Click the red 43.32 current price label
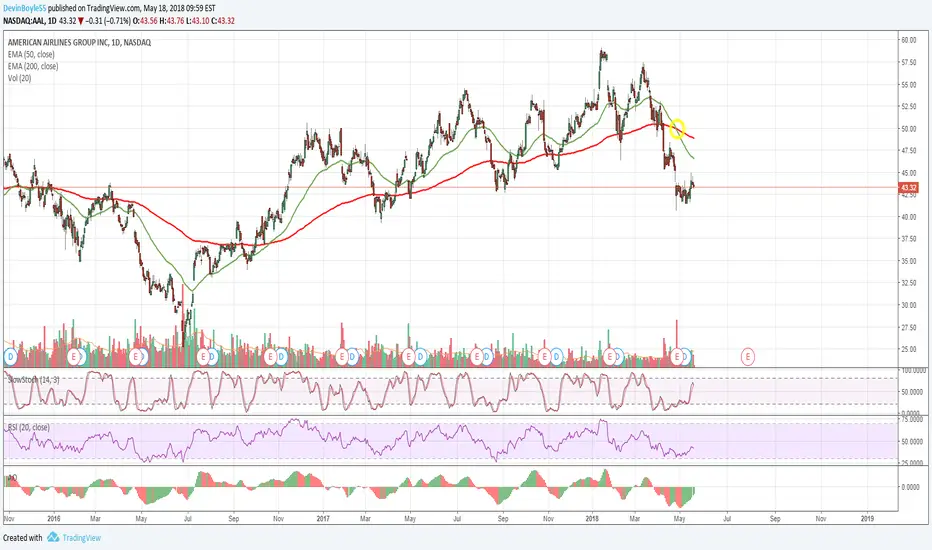 pyautogui.click(x=908, y=188)
